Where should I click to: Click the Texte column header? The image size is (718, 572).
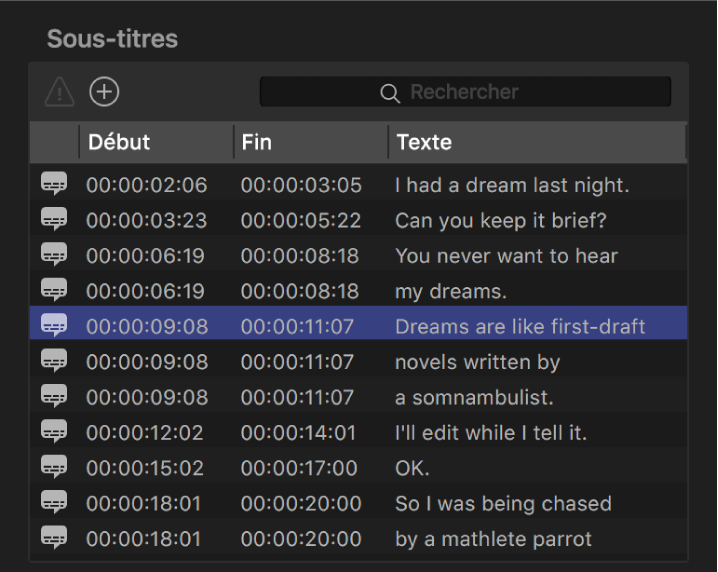(x=424, y=142)
